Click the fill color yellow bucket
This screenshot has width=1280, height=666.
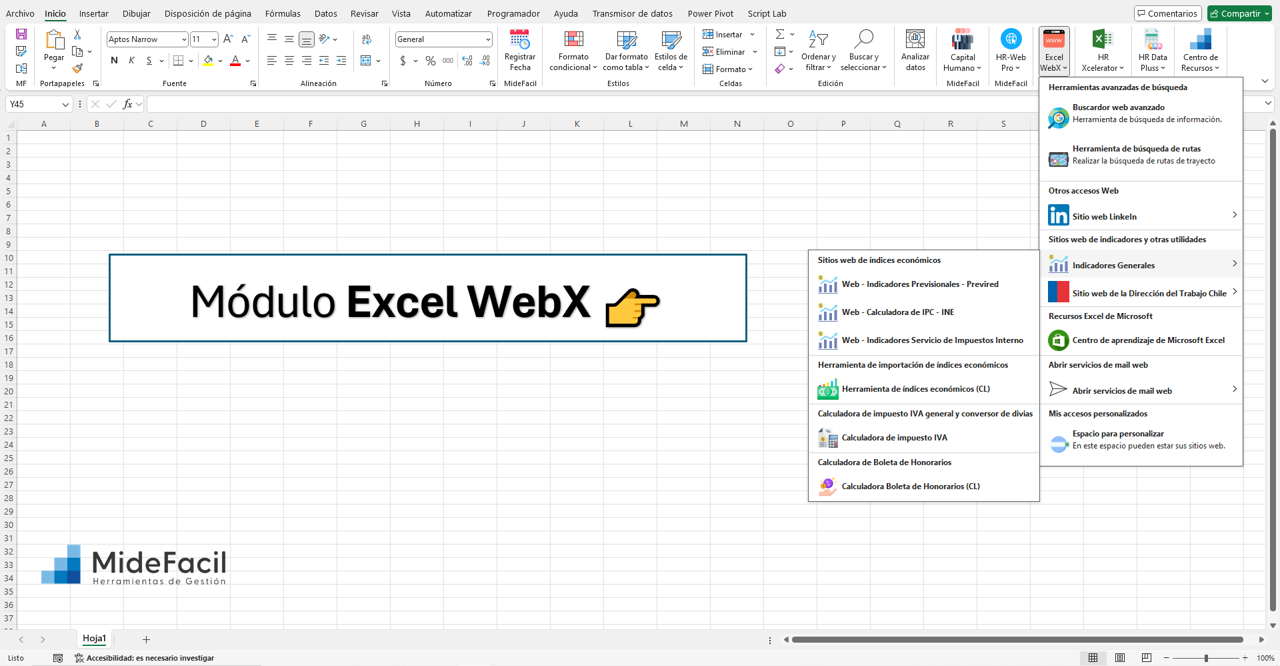pyautogui.click(x=208, y=61)
